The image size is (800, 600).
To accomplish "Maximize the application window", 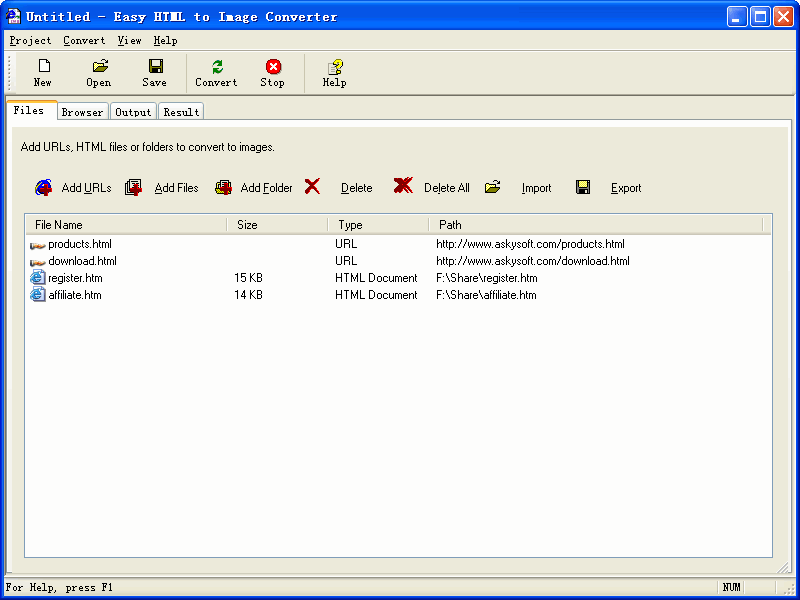I will click(760, 16).
